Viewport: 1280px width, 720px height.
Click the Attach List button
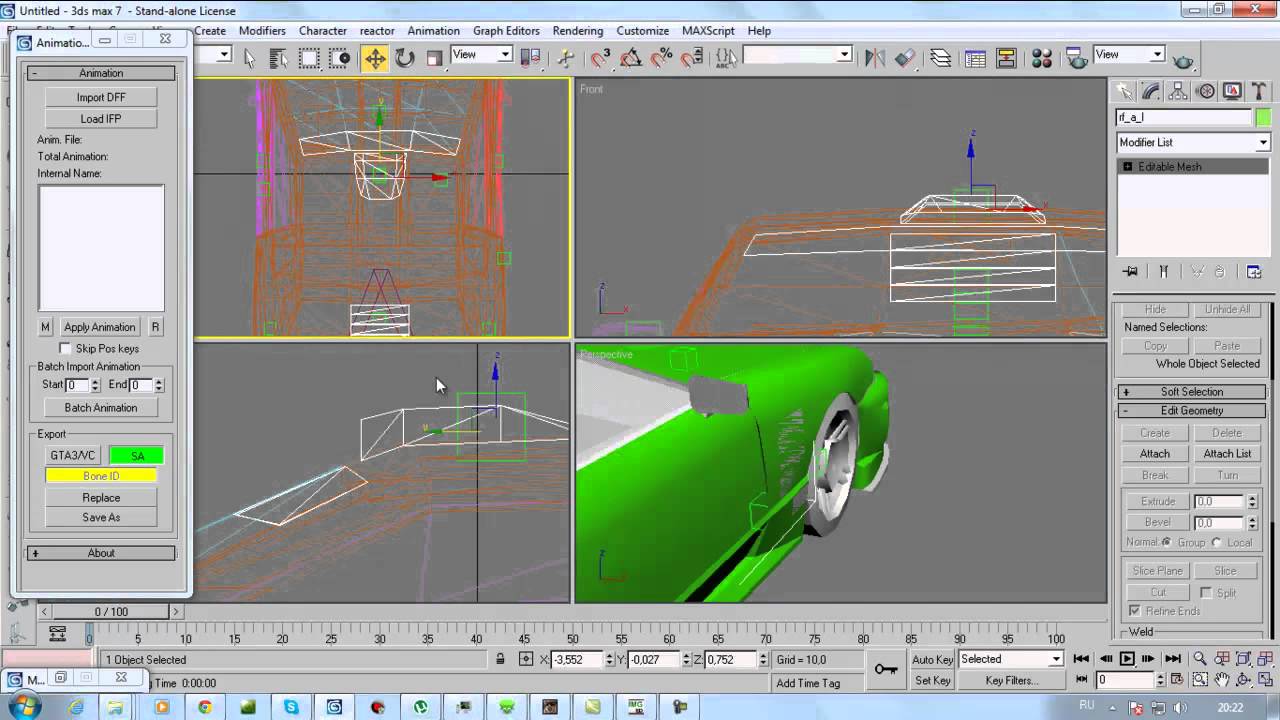tap(1227, 454)
